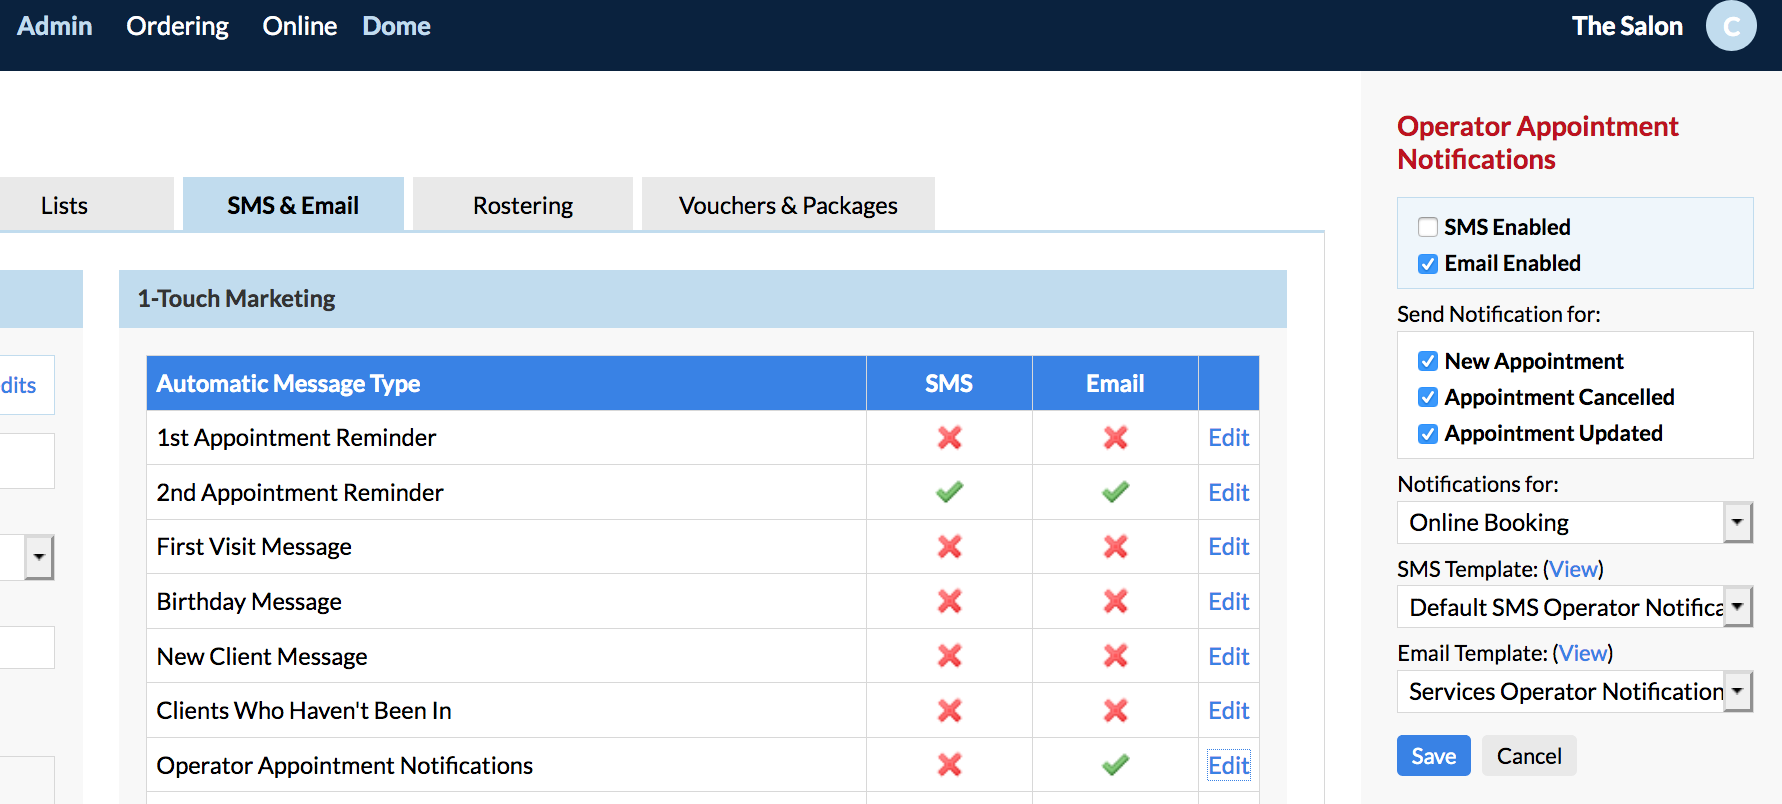Image resolution: width=1782 pixels, height=804 pixels.
Task: Click green check under Email for 2nd Appointment Reminder
Action: coord(1115,492)
